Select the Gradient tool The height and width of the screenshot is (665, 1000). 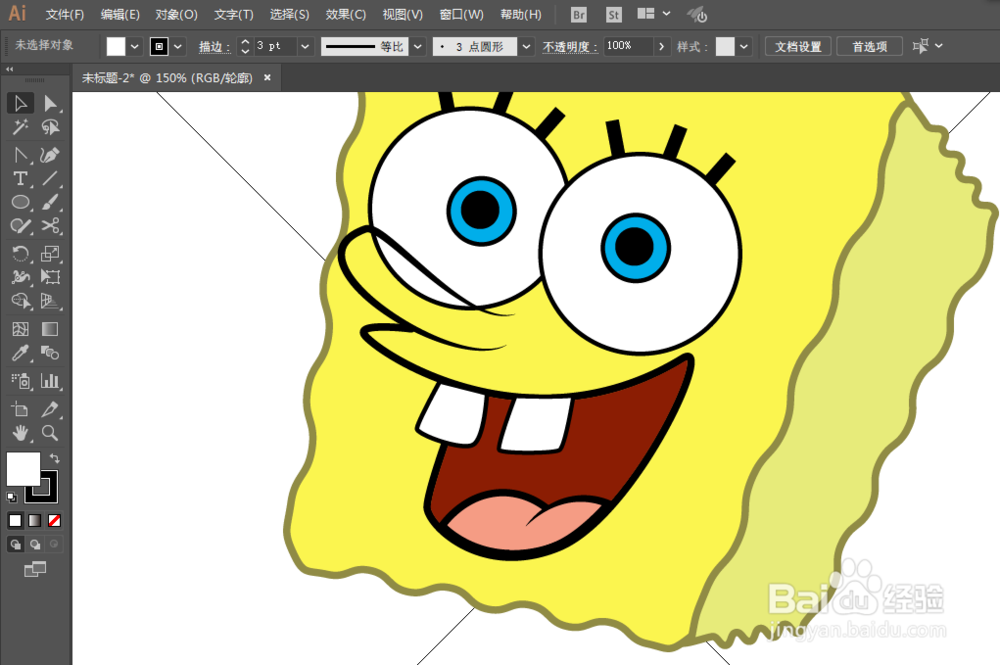click(x=50, y=329)
